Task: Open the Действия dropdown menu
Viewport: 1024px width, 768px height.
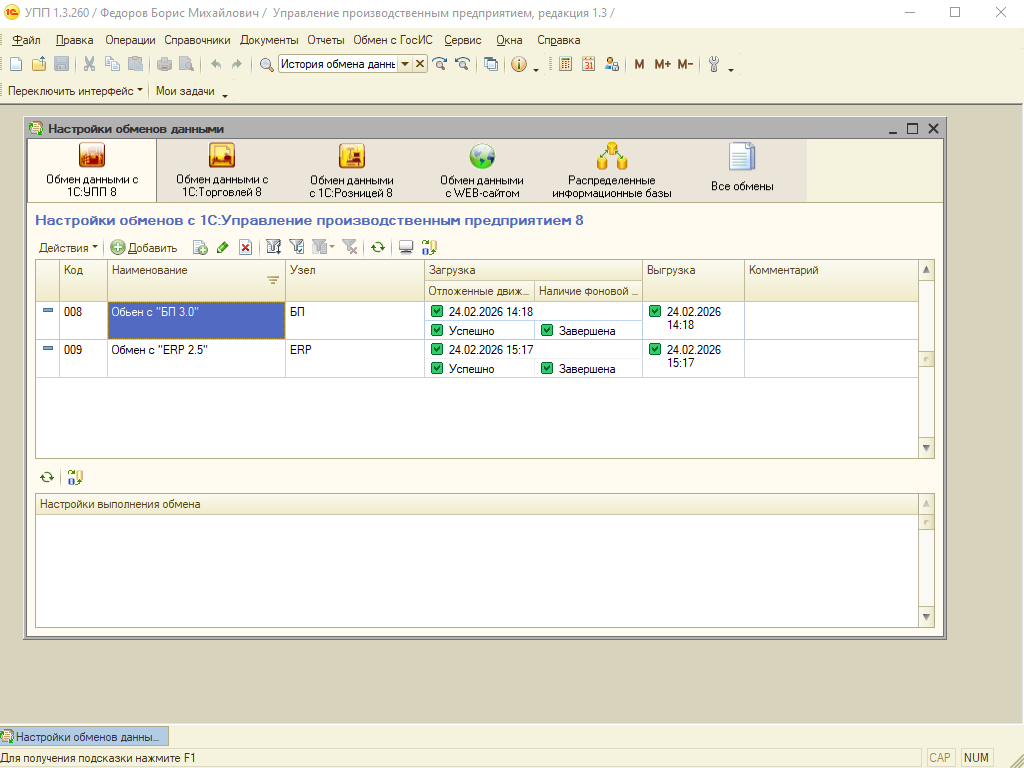Action: coord(68,248)
